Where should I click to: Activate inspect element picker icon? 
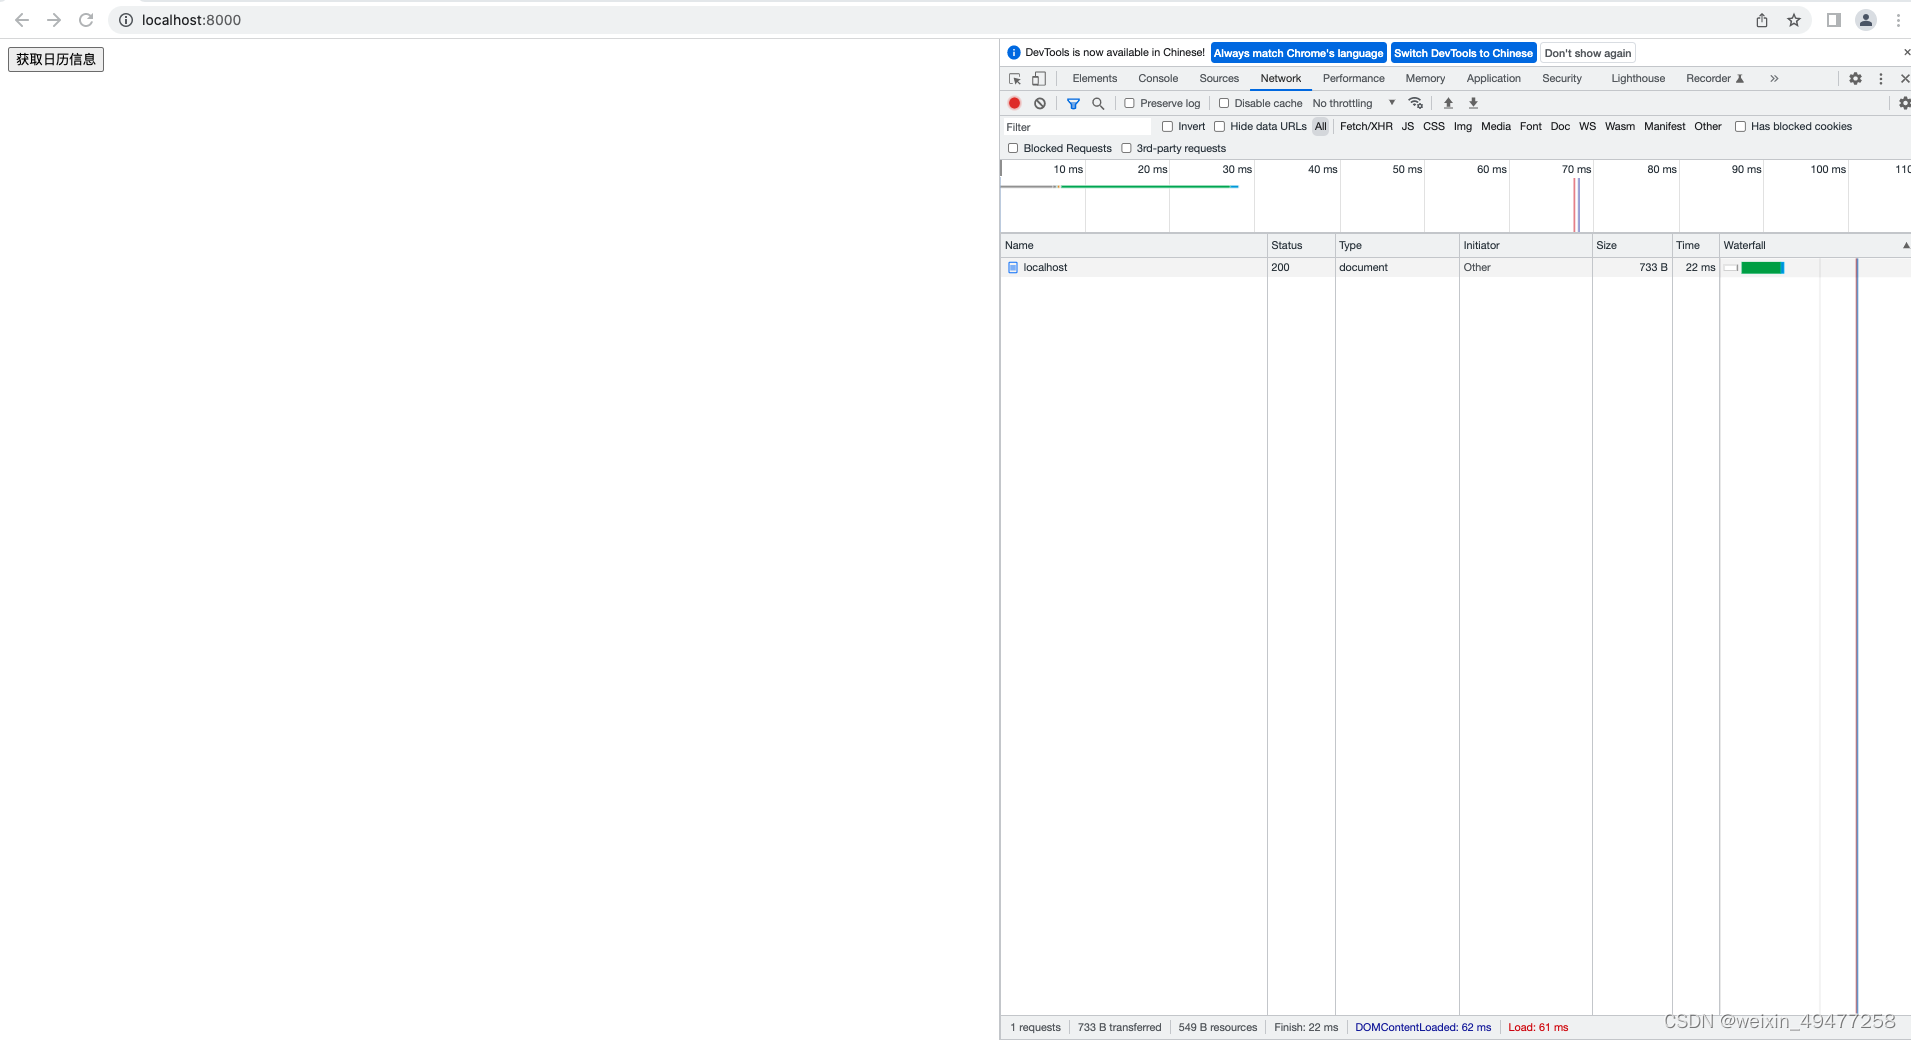coord(1015,78)
